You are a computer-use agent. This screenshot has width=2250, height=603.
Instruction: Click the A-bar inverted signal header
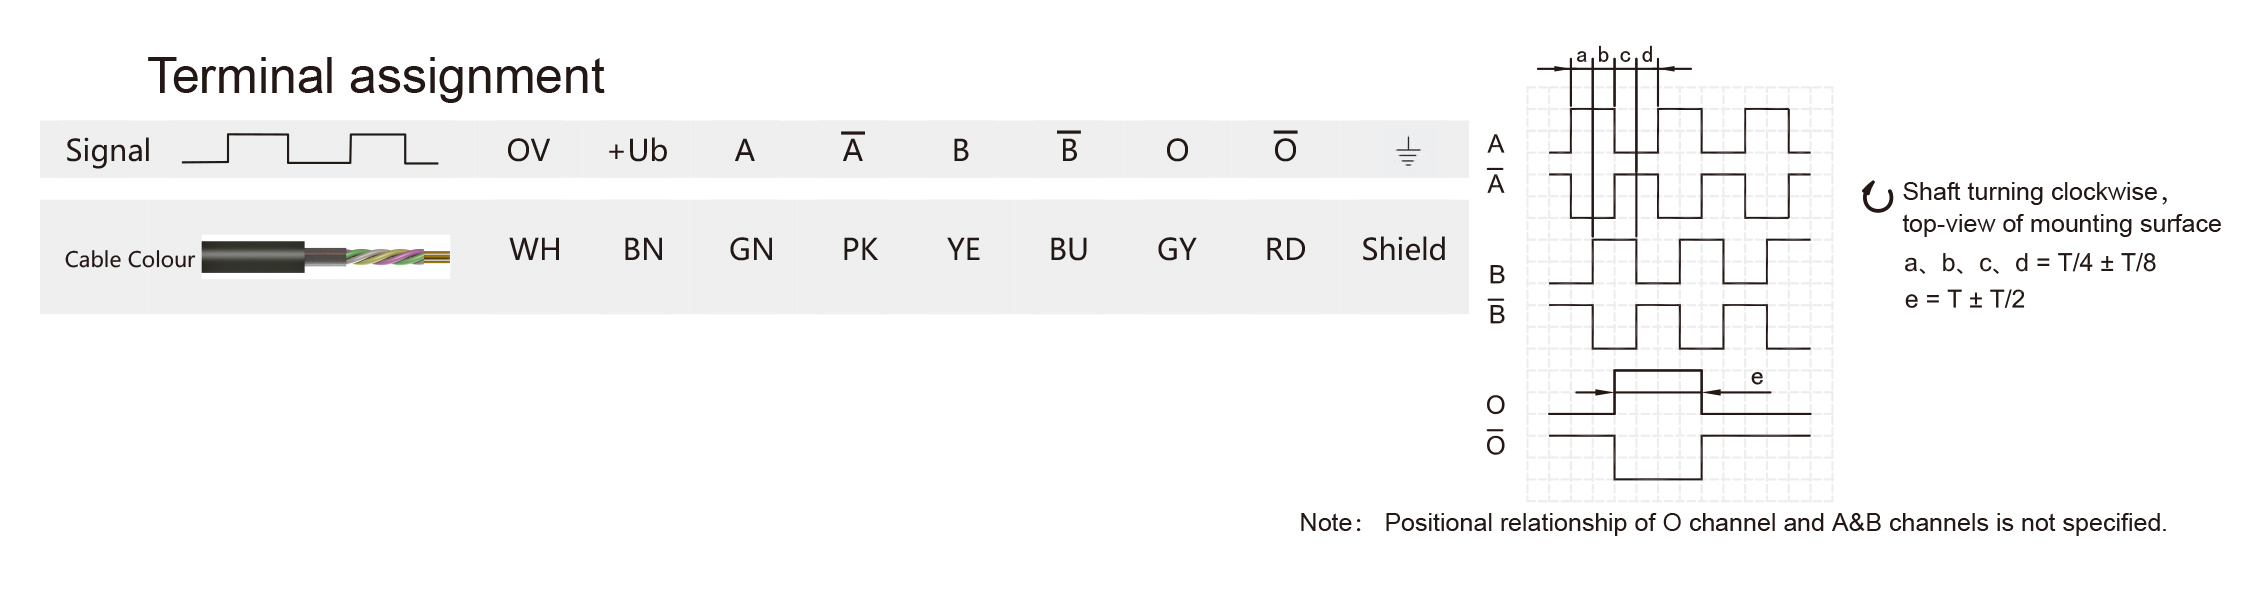(852, 148)
